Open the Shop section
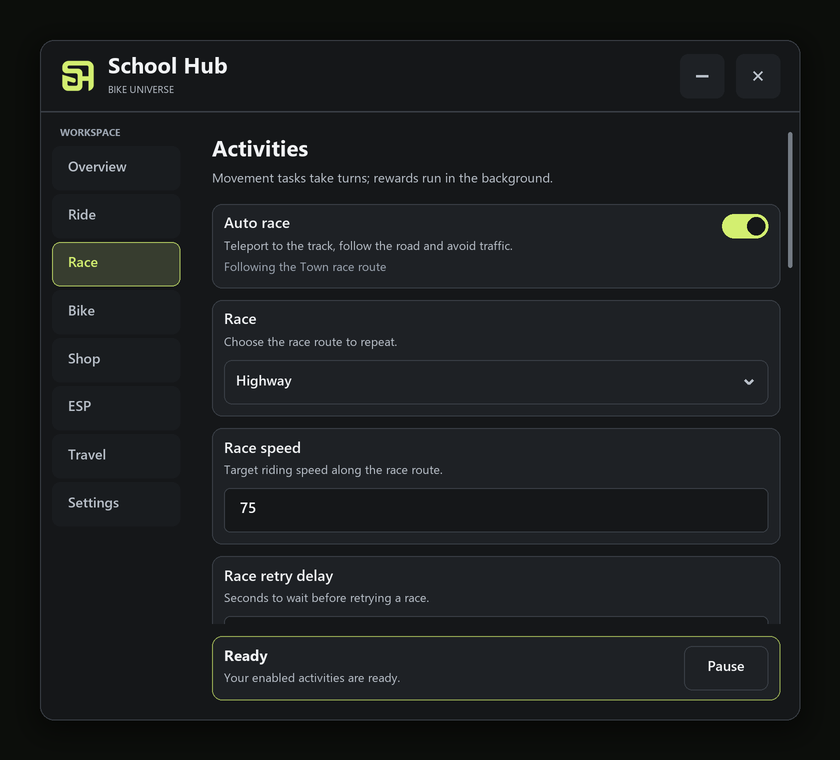This screenshot has height=760, width=840. point(116,359)
